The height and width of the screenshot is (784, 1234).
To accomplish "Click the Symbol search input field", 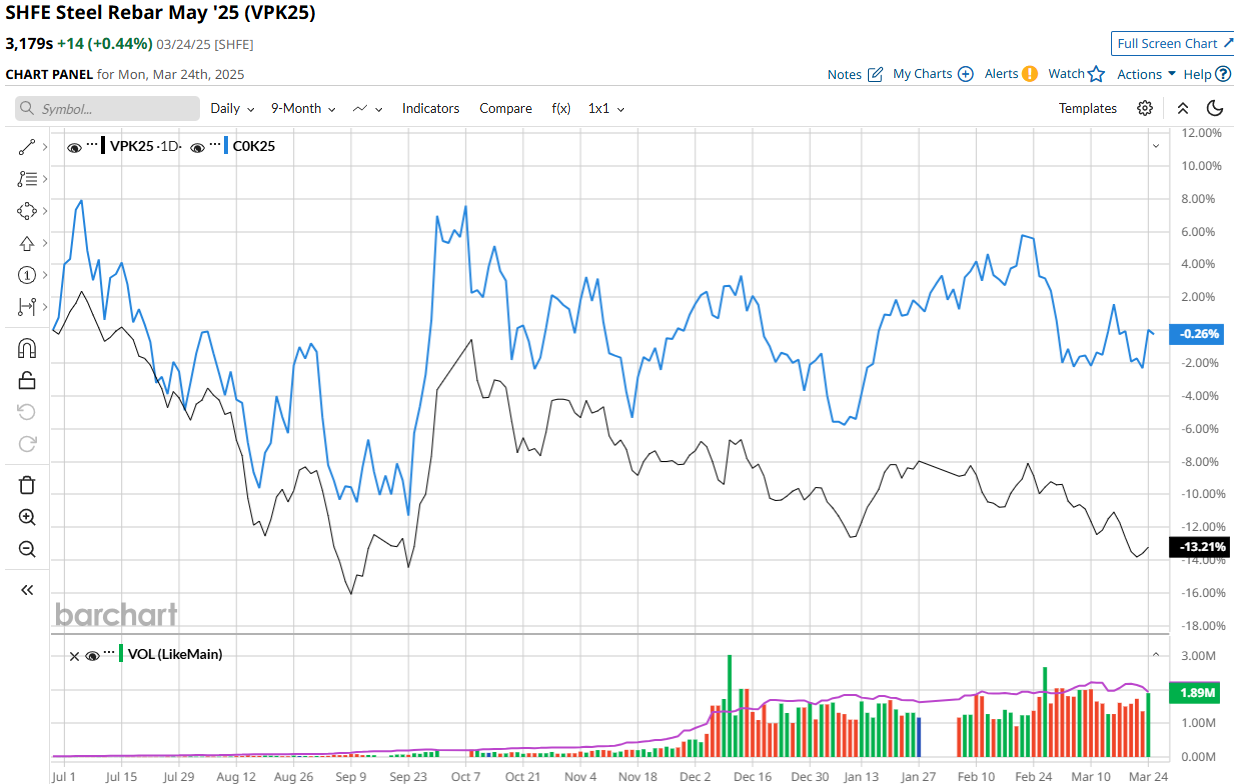I will tap(108, 109).
